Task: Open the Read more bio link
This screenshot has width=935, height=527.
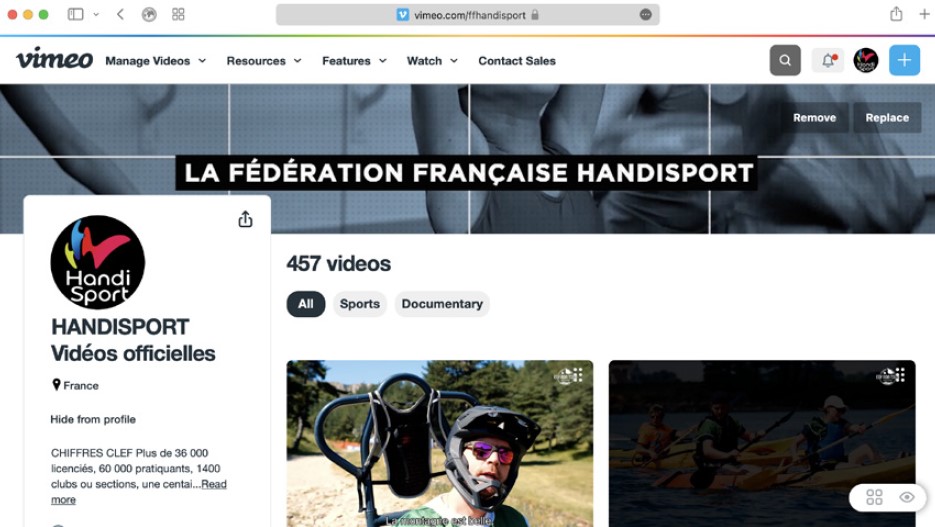Action: (x=138, y=492)
